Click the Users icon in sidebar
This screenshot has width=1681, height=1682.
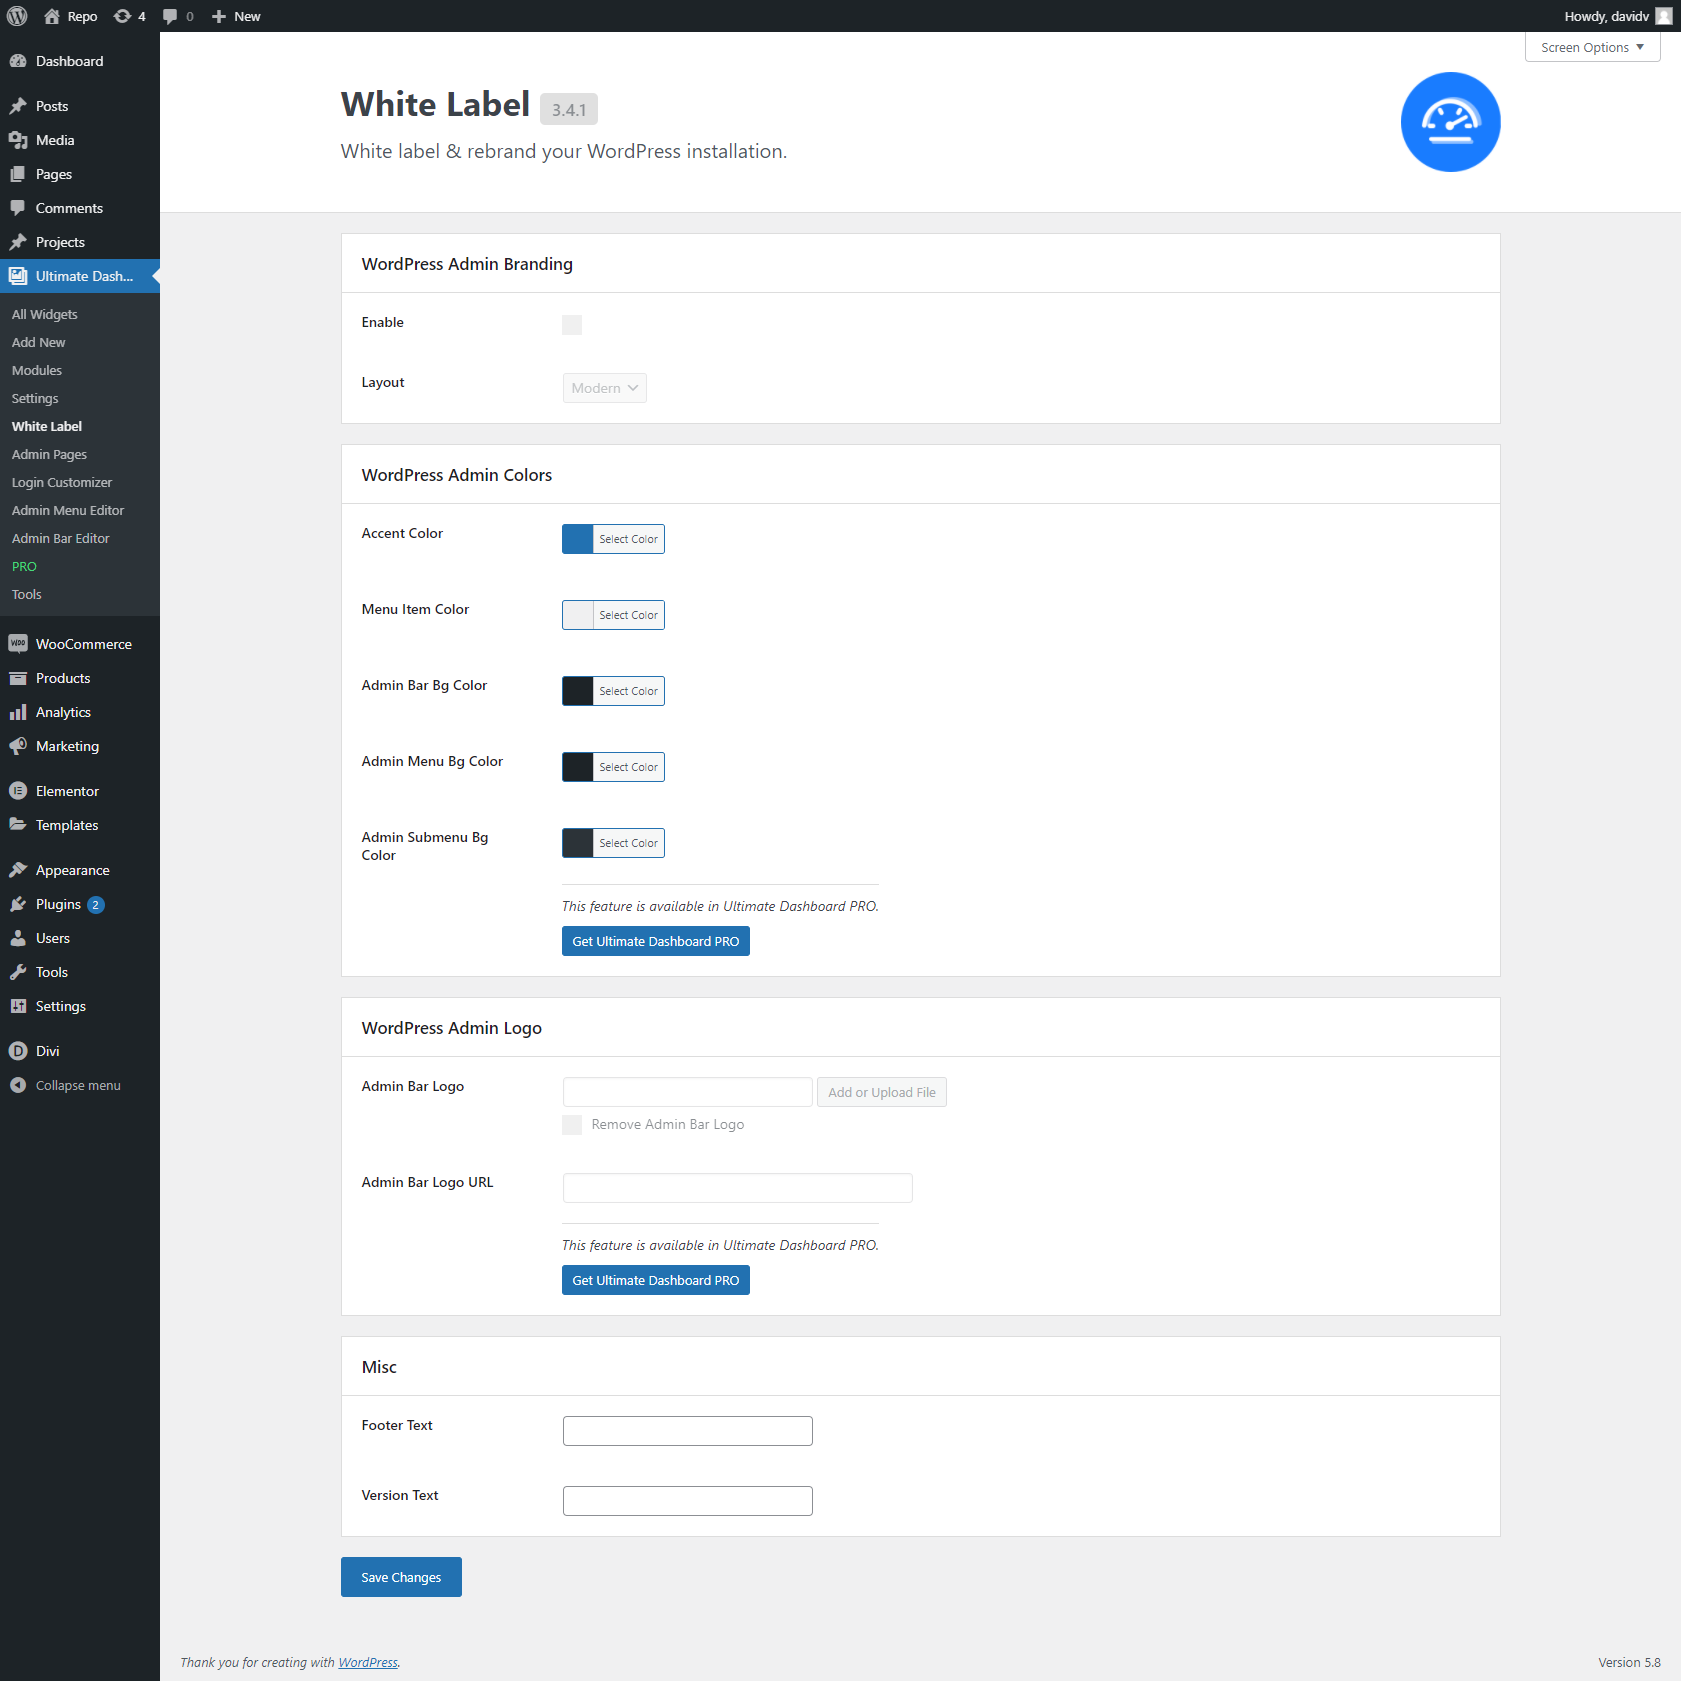(18, 938)
